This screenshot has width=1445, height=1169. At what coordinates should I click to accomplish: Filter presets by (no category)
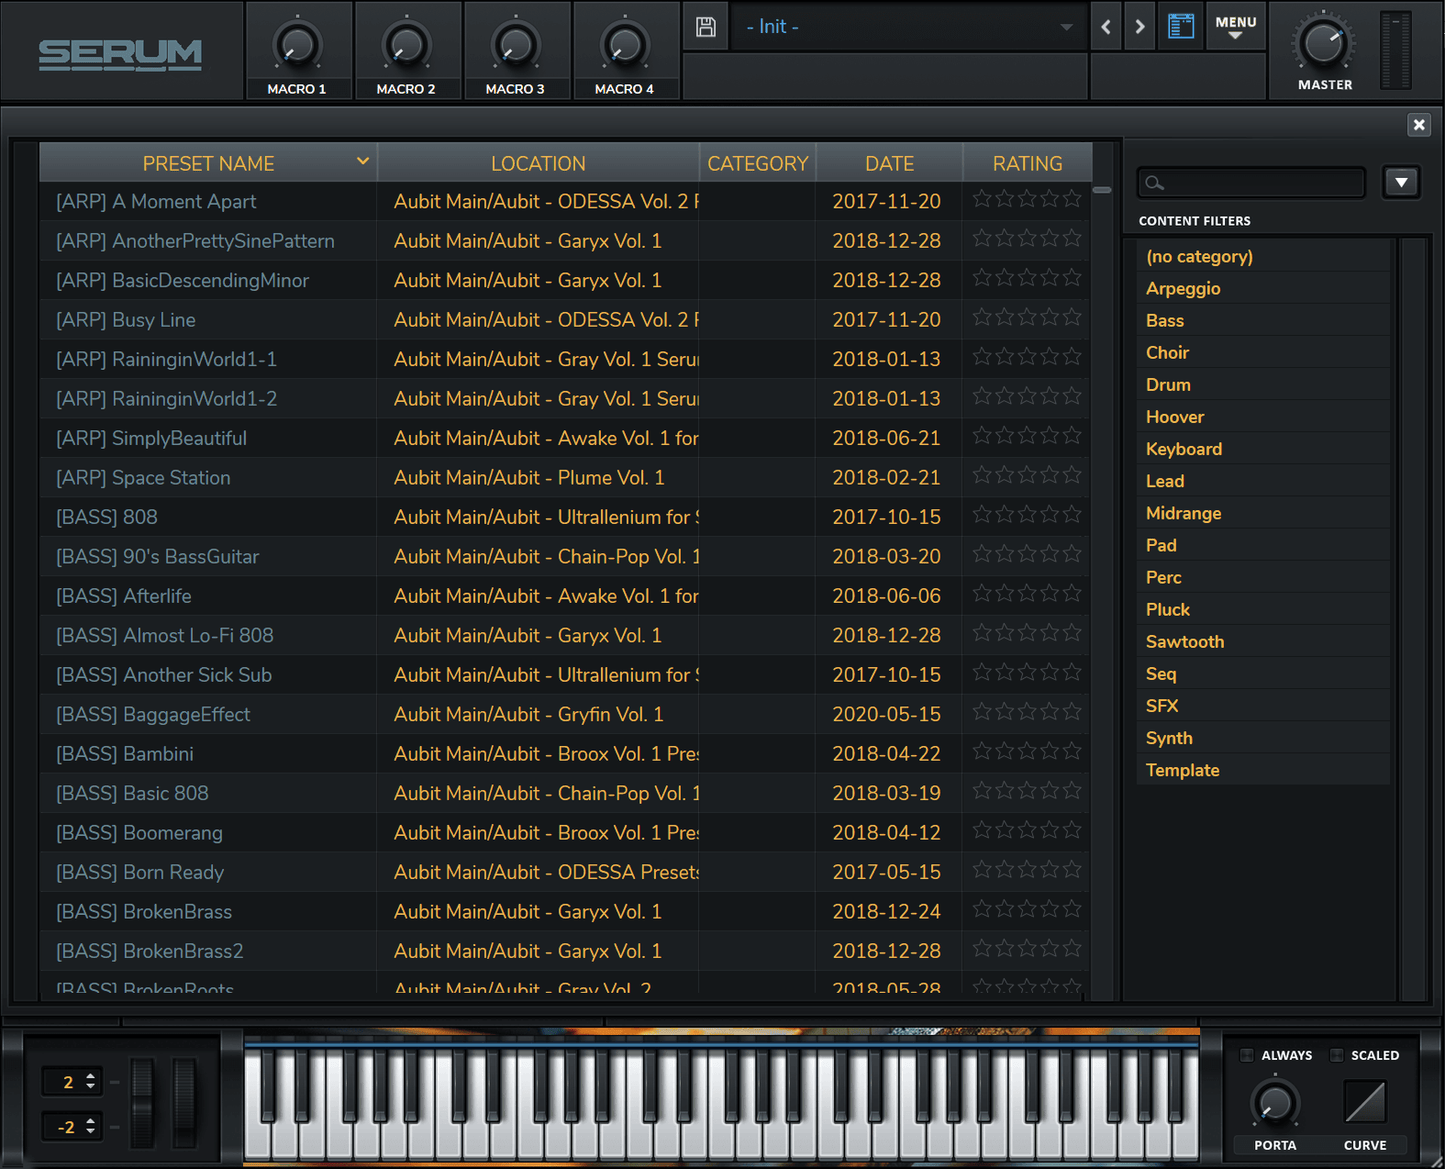(x=1264, y=256)
